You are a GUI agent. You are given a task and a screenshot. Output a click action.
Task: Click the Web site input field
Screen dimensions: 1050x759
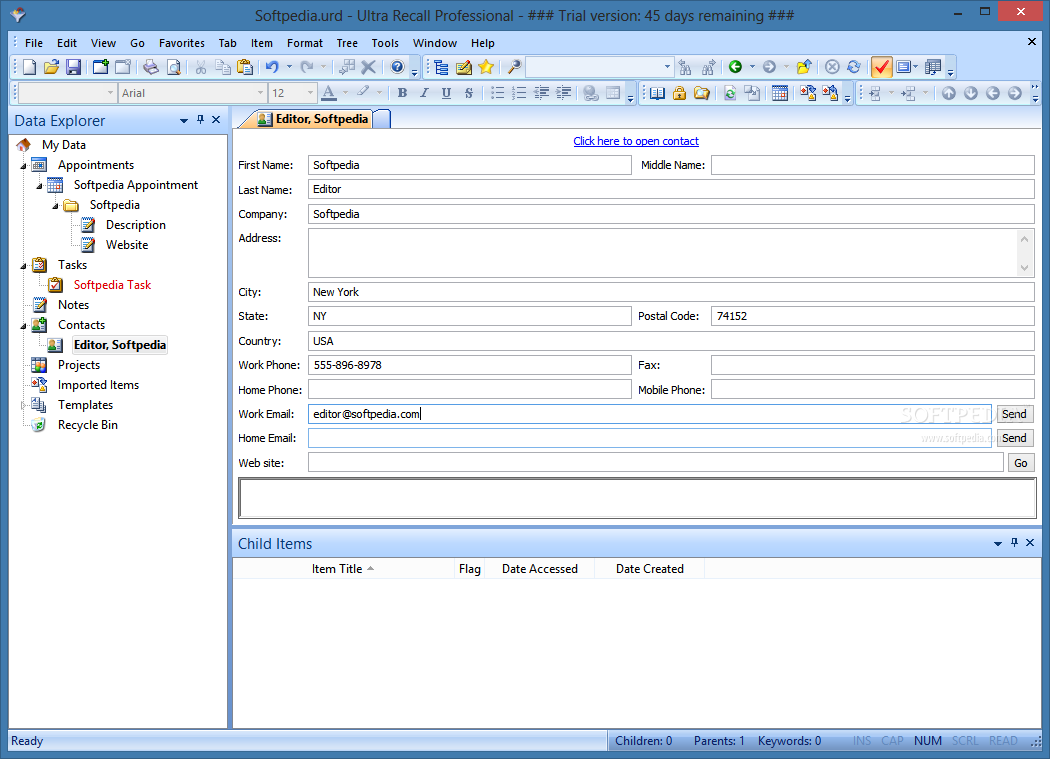tap(656, 463)
